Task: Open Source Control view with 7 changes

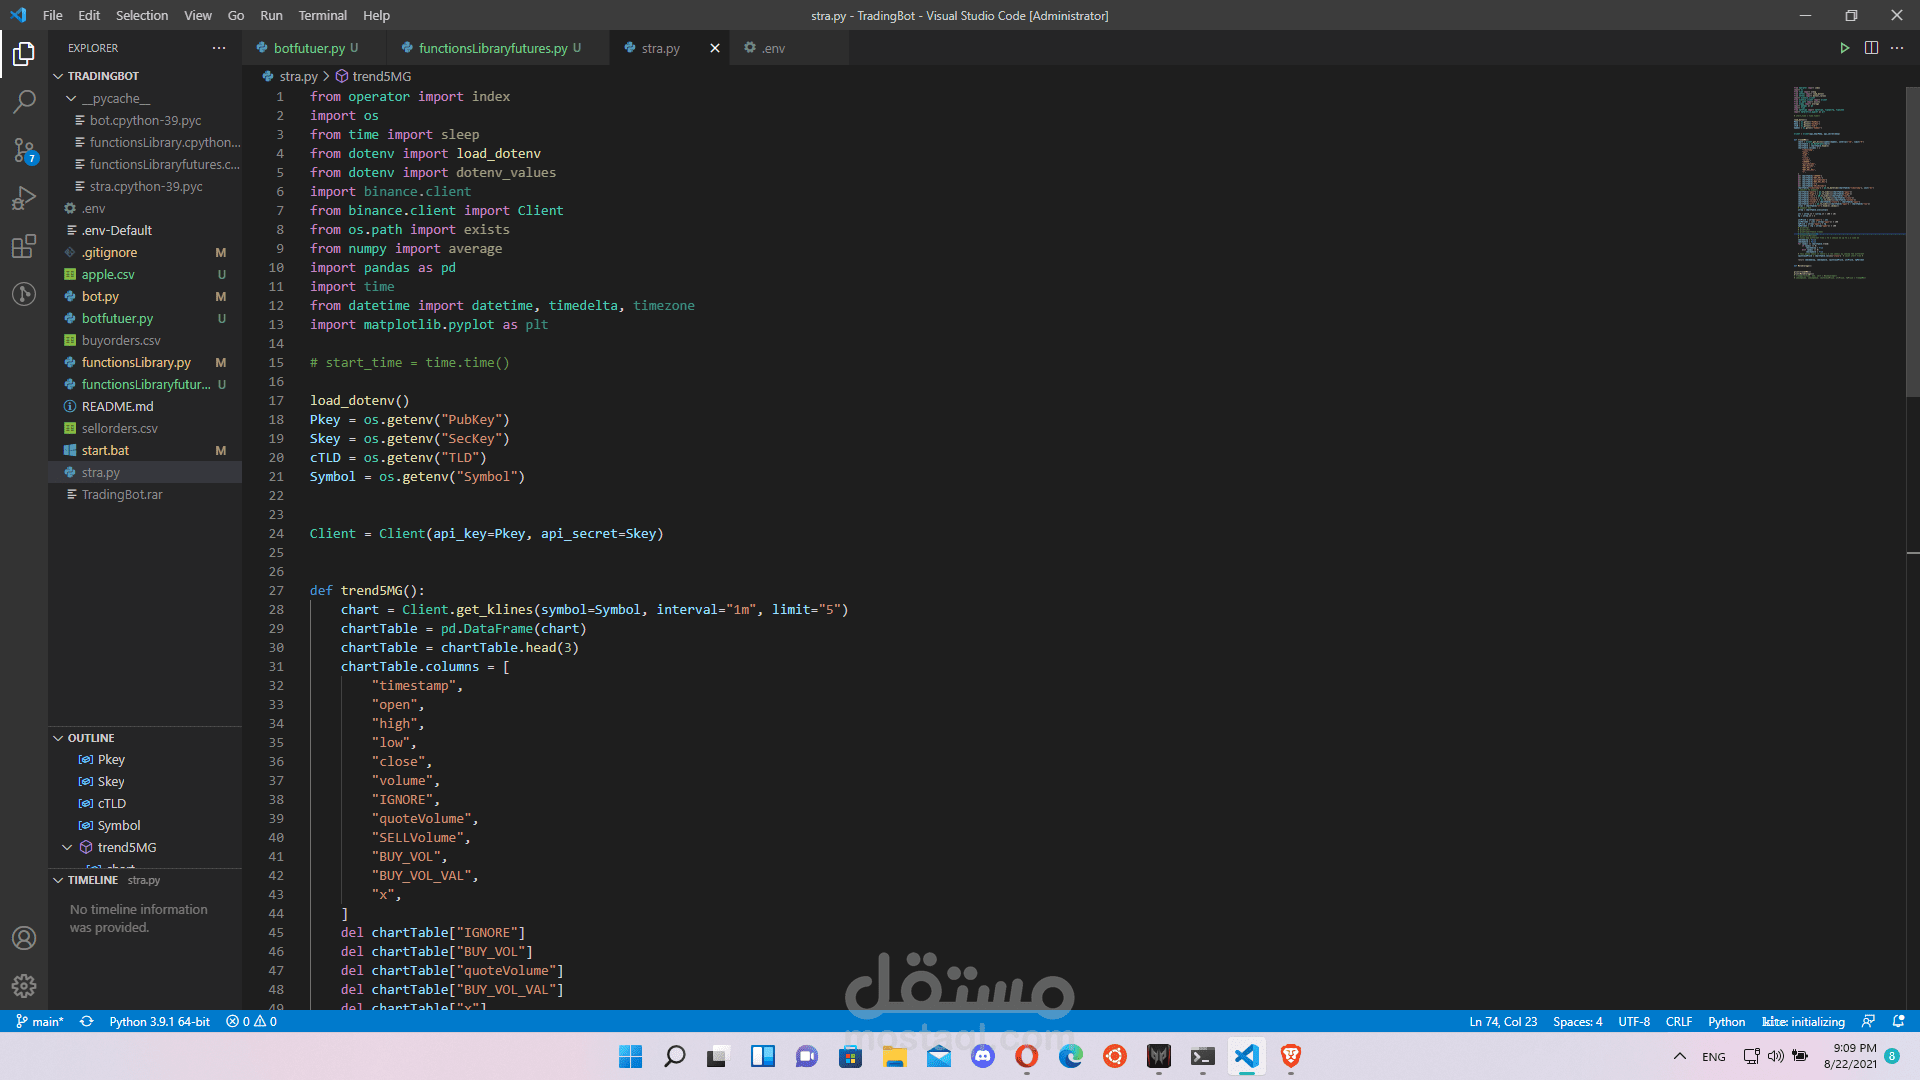Action: point(24,150)
